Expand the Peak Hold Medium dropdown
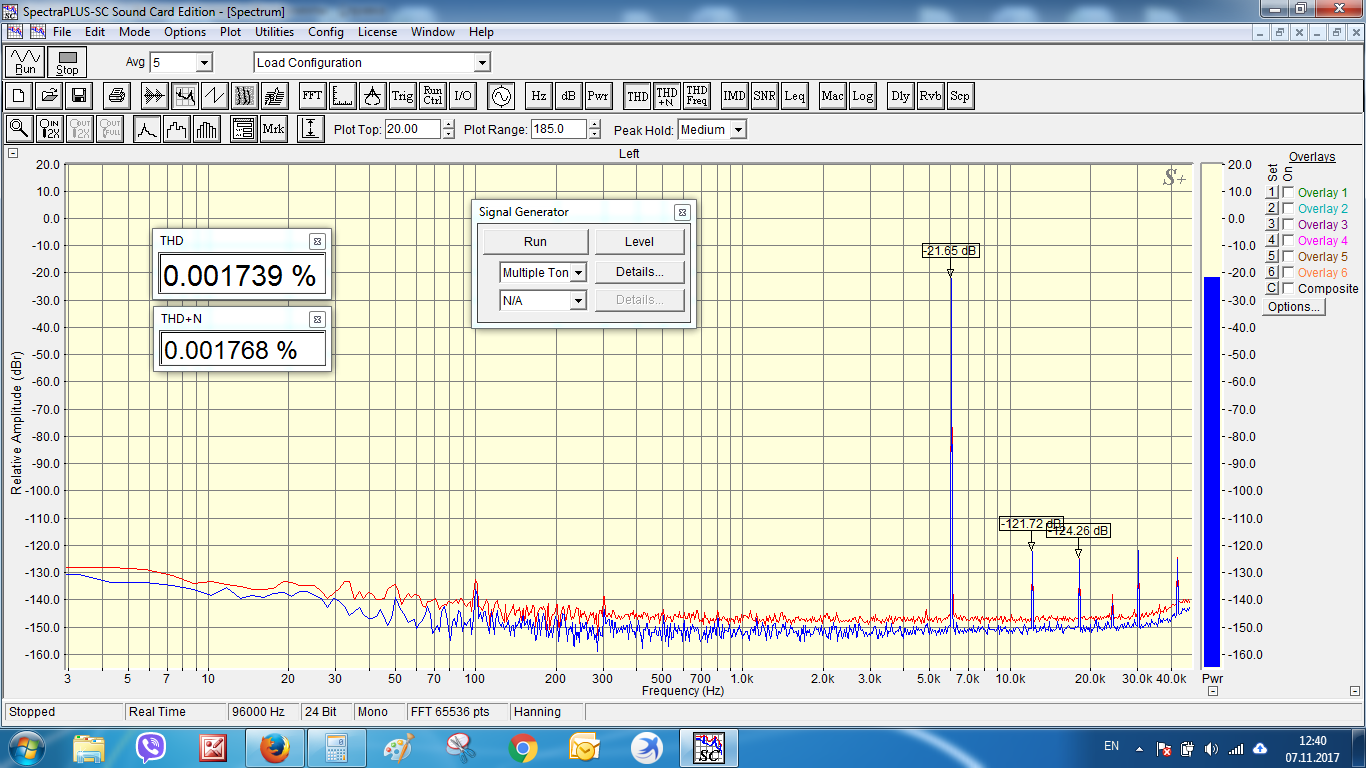 pyautogui.click(x=737, y=130)
